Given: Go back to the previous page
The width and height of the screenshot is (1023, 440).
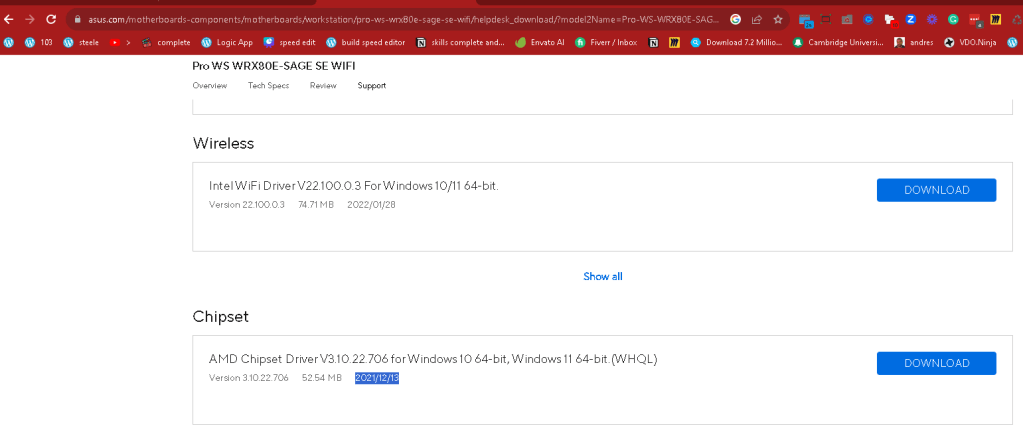Looking at the screenshot, I should (8, 20).
